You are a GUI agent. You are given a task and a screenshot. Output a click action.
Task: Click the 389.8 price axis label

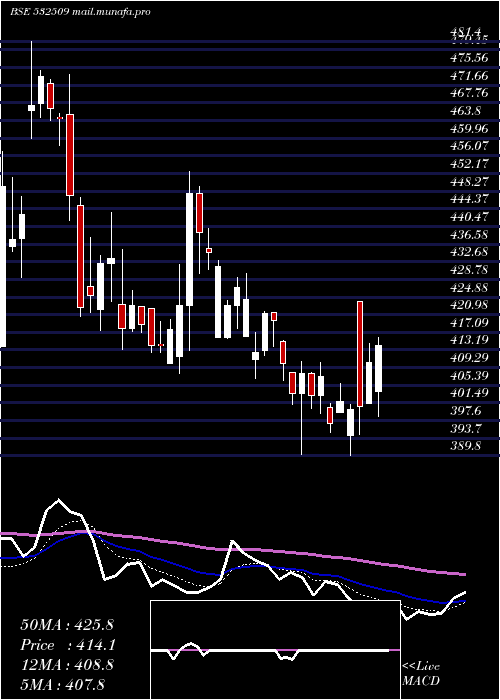click(x=467, y=446)
